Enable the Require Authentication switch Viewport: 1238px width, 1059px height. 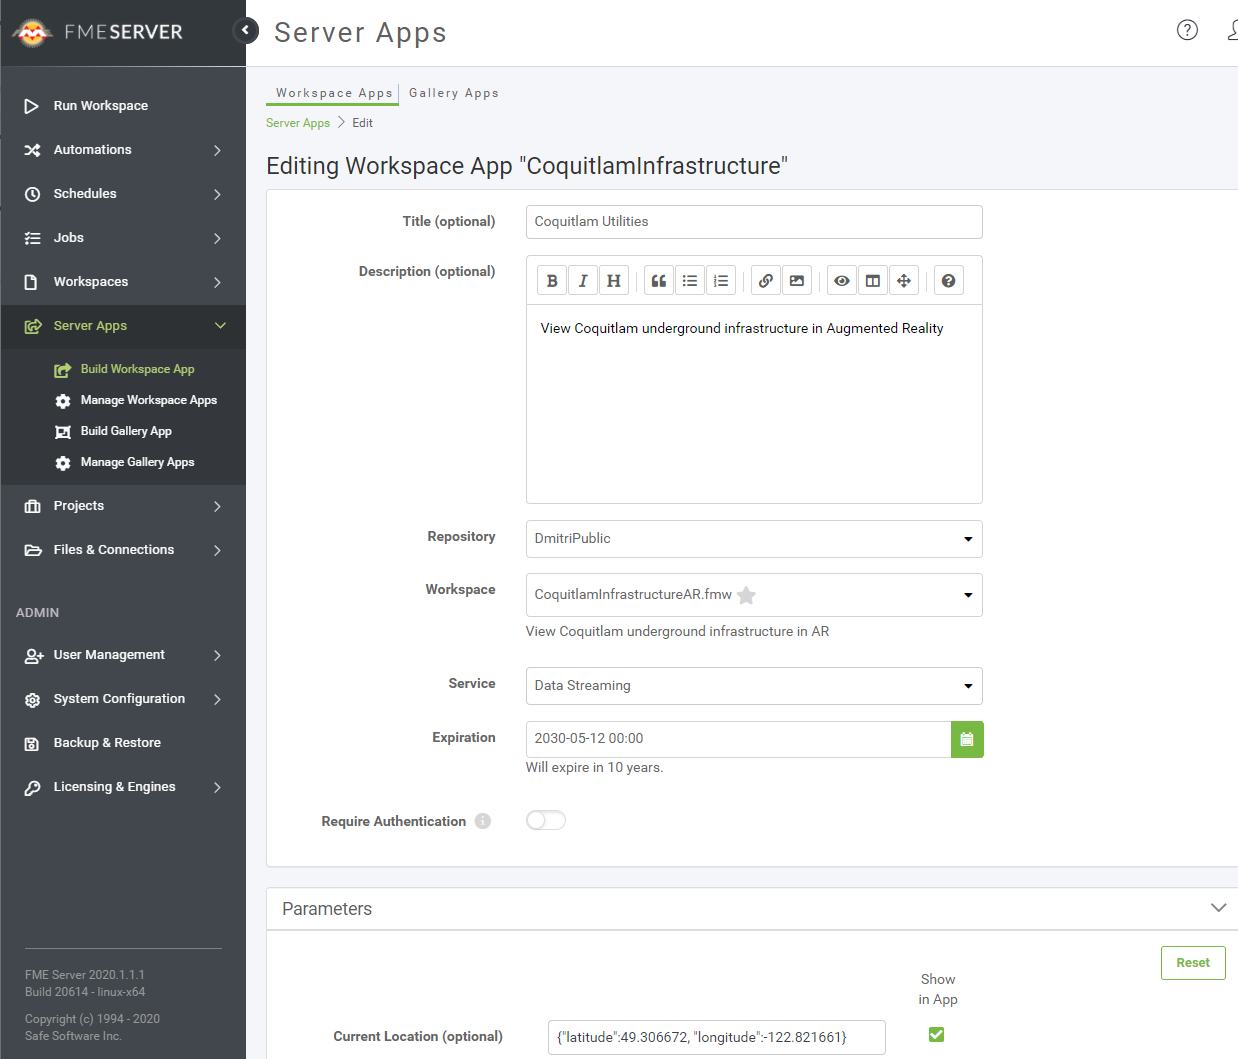click(x=546, y=820)
